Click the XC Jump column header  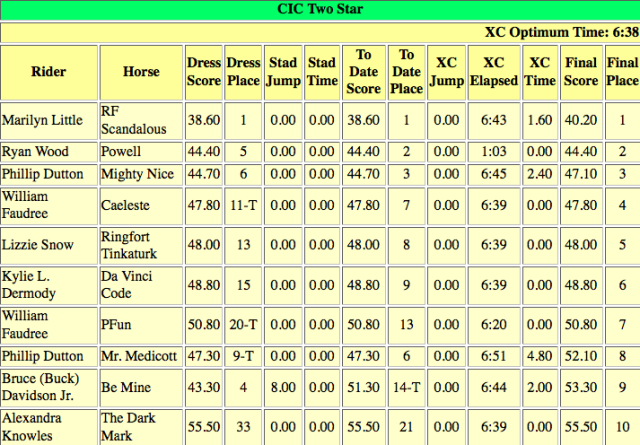(447, 72)
